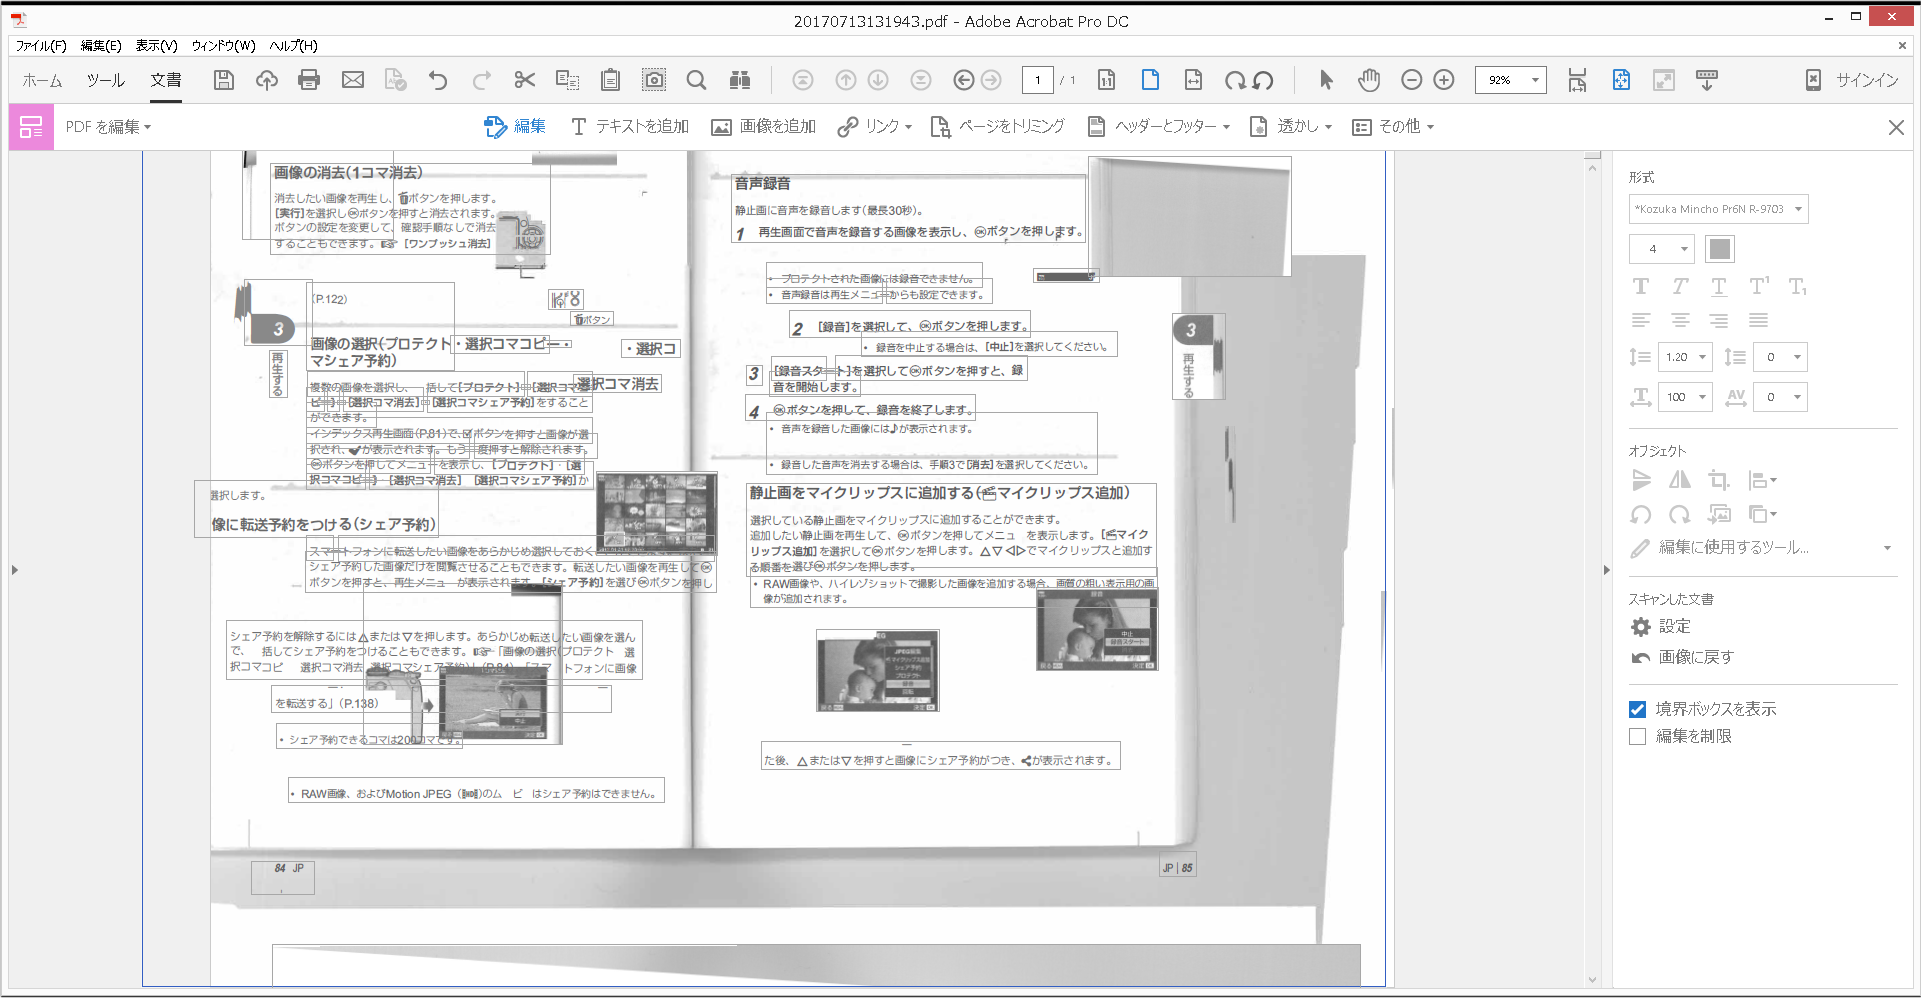Viewport: 1921px width, 998px height.
Task: Close the PDF edit toolbar with X
Action: point(1896,127)
